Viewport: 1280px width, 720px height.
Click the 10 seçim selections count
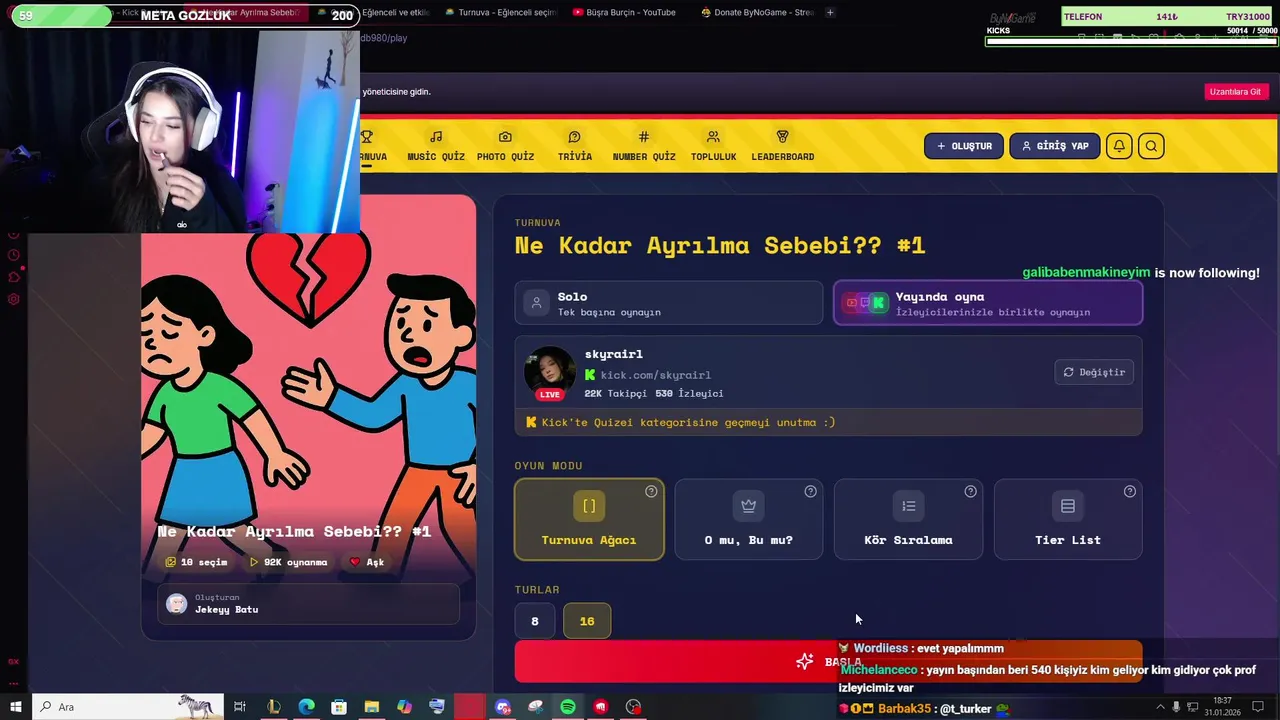coord(196,562)
